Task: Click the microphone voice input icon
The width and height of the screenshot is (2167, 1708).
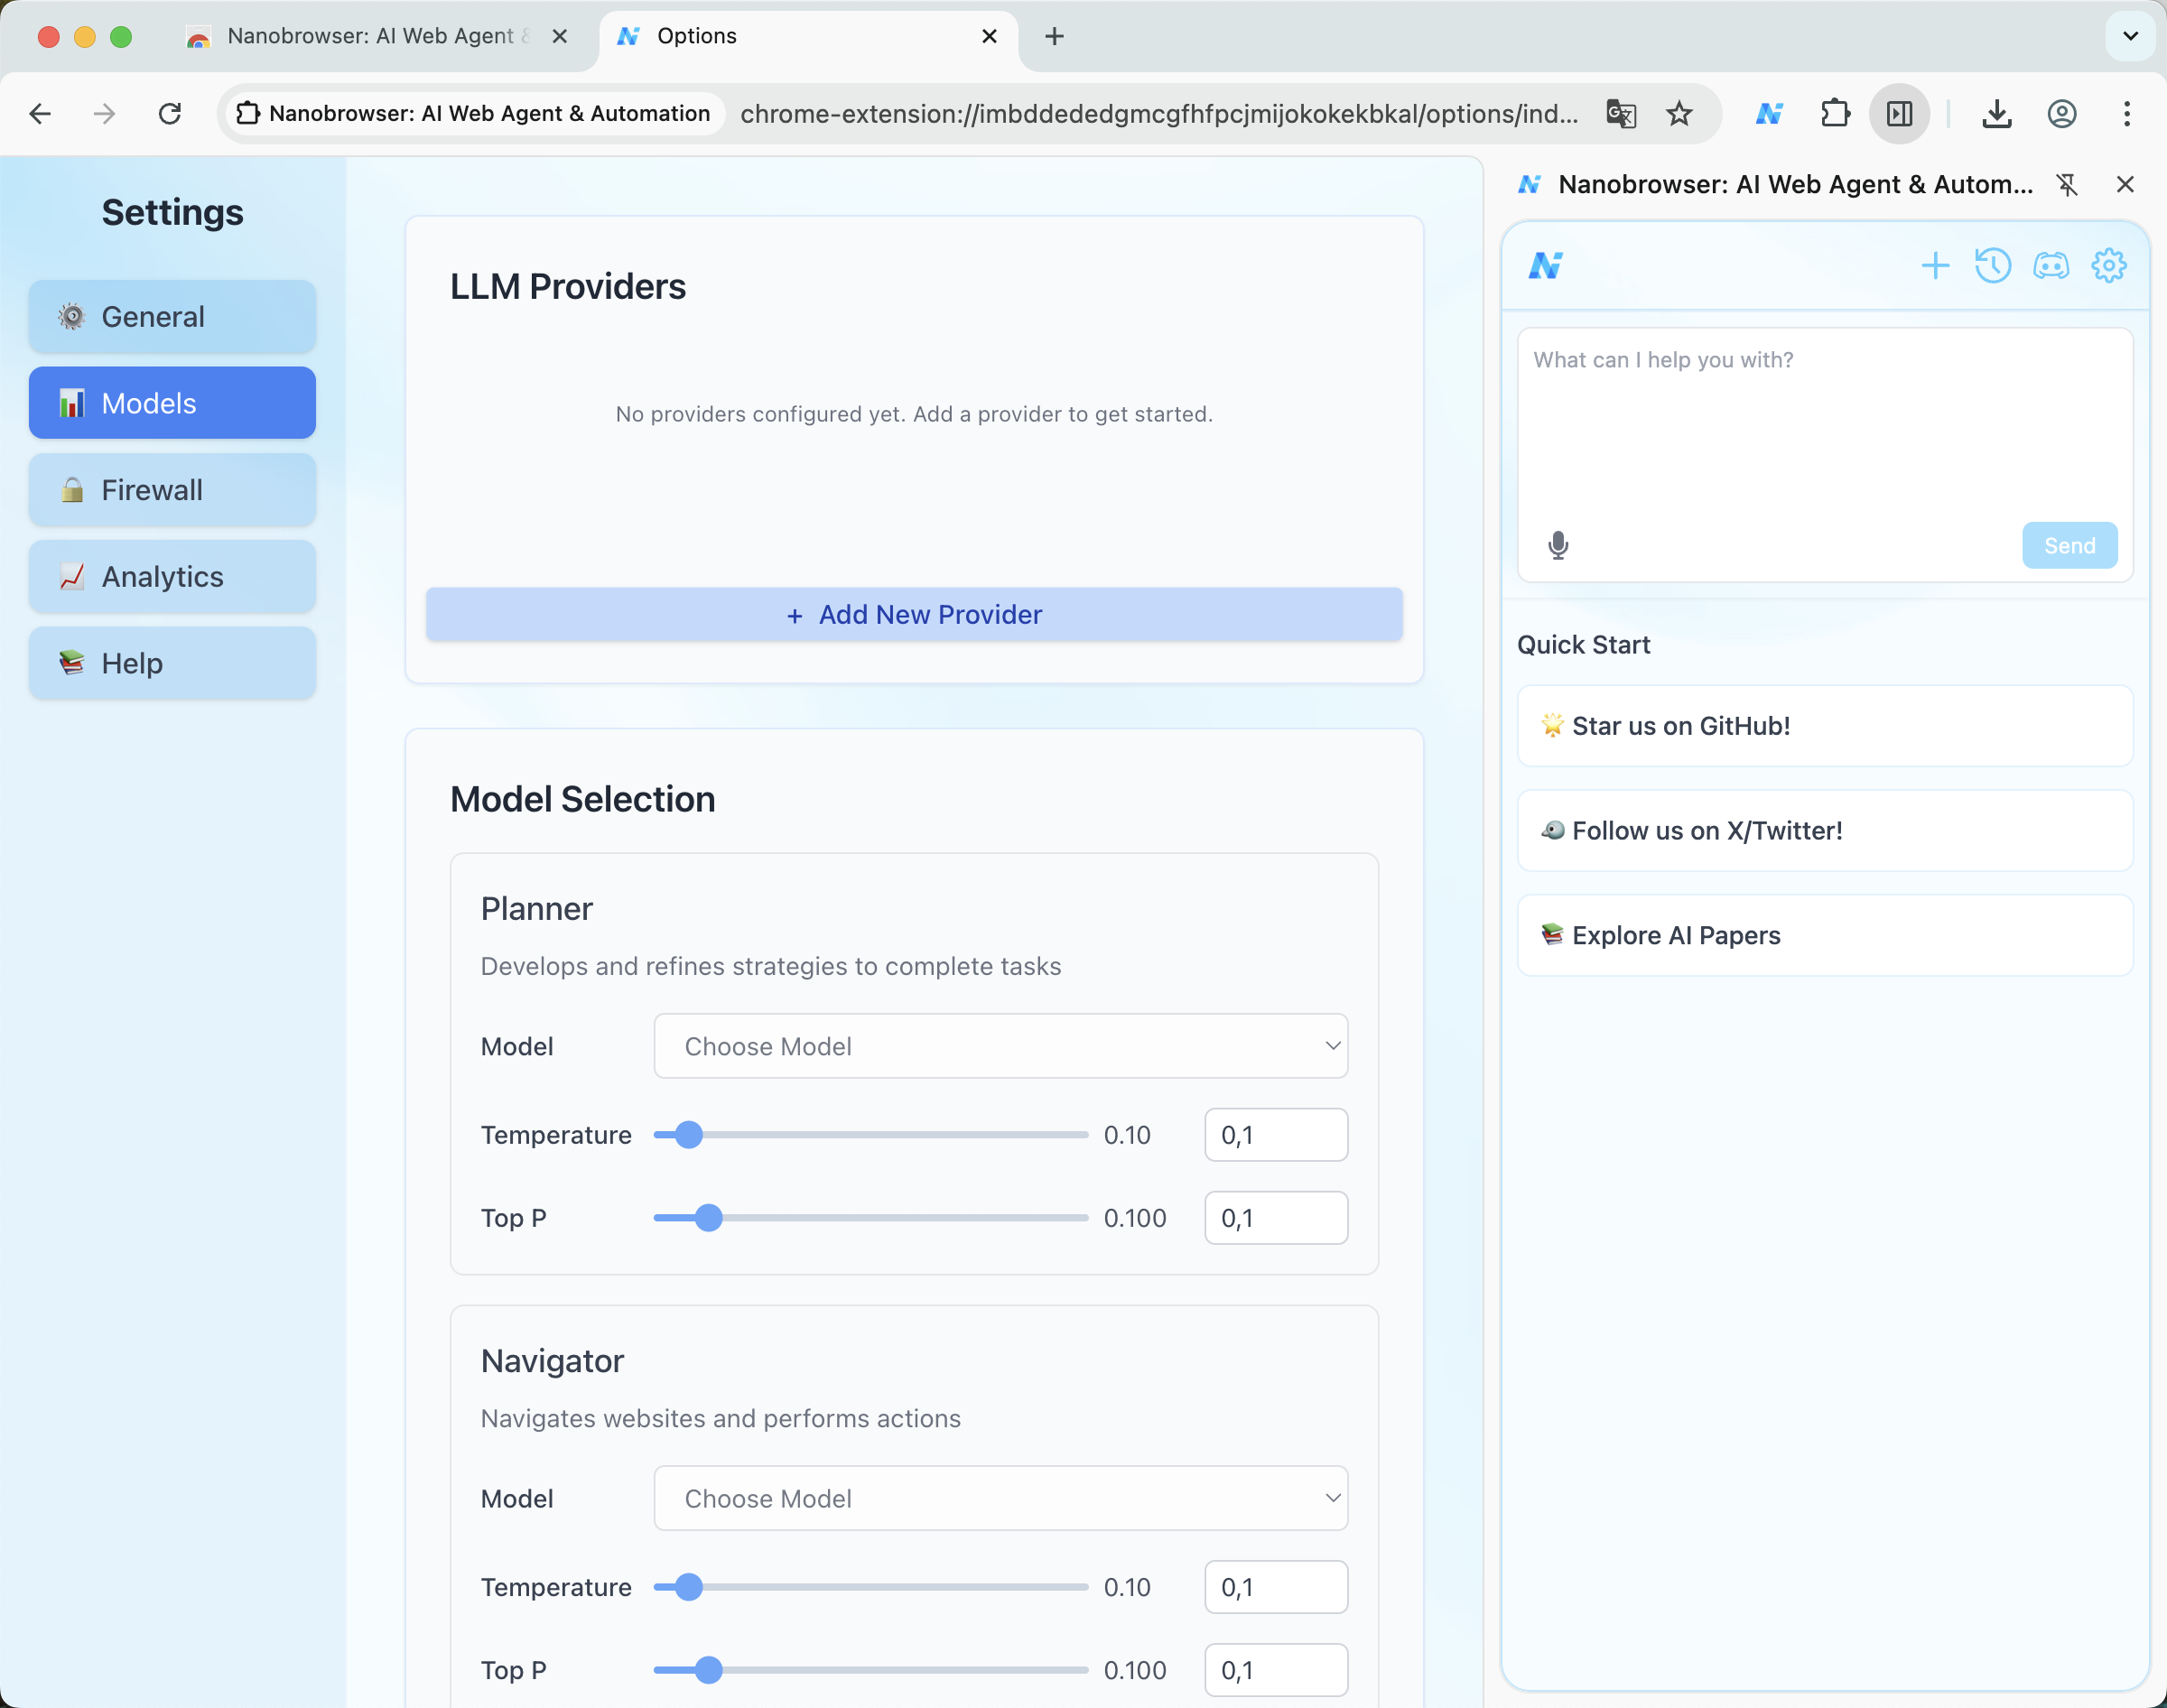Action: (1557, 545)
